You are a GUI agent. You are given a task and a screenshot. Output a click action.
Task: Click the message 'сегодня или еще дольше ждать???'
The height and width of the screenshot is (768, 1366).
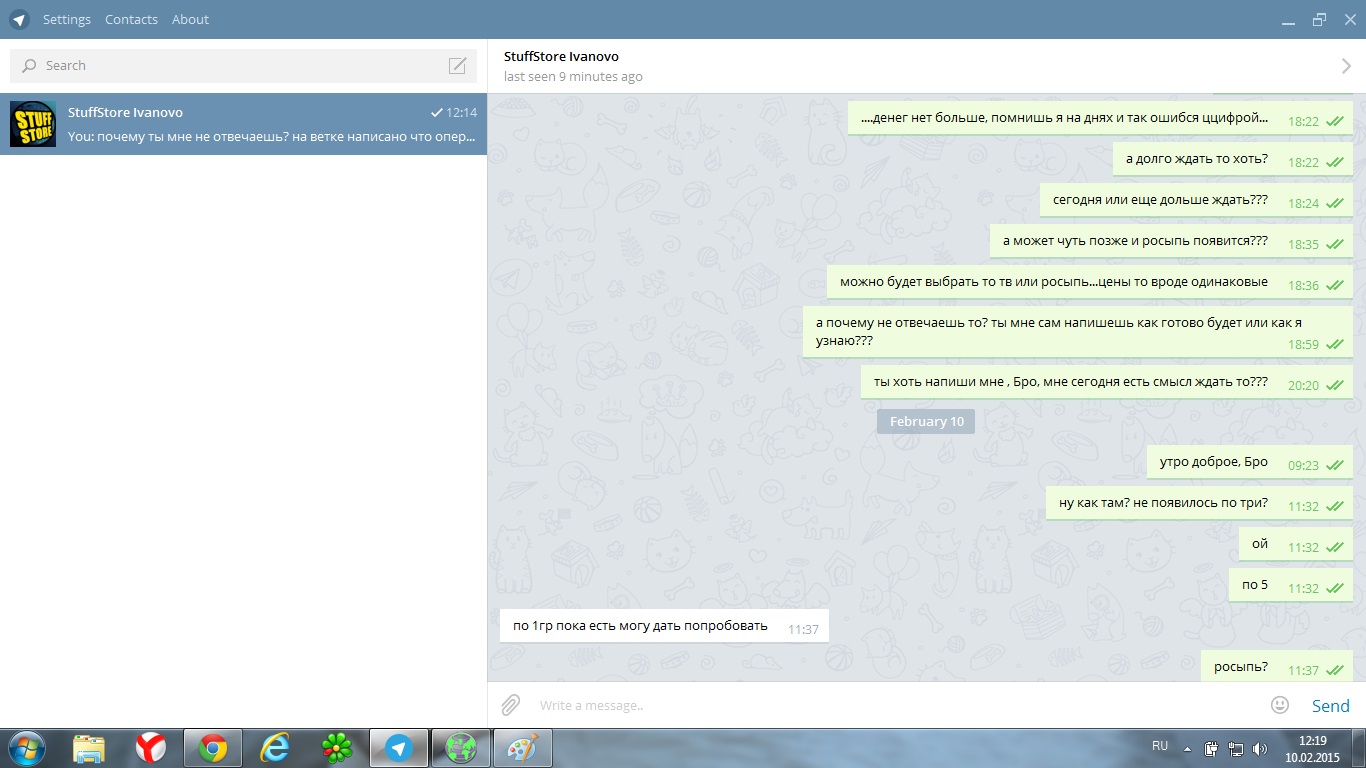coord(1196,200)
